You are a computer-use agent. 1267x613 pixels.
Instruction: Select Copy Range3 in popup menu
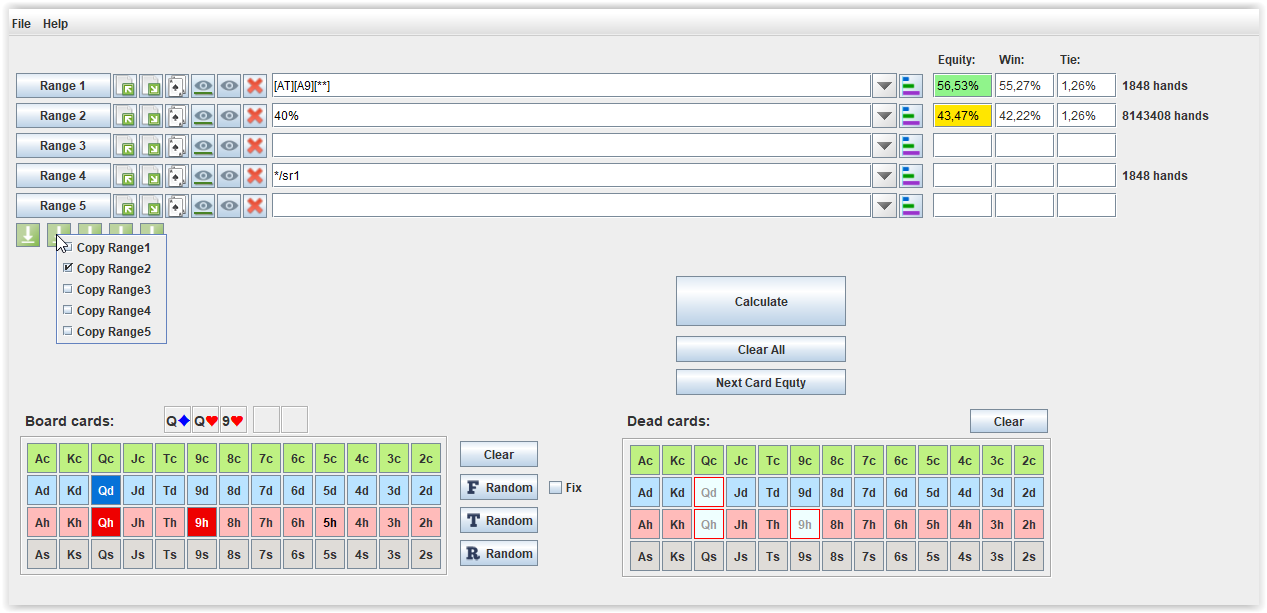click(112, 289)
